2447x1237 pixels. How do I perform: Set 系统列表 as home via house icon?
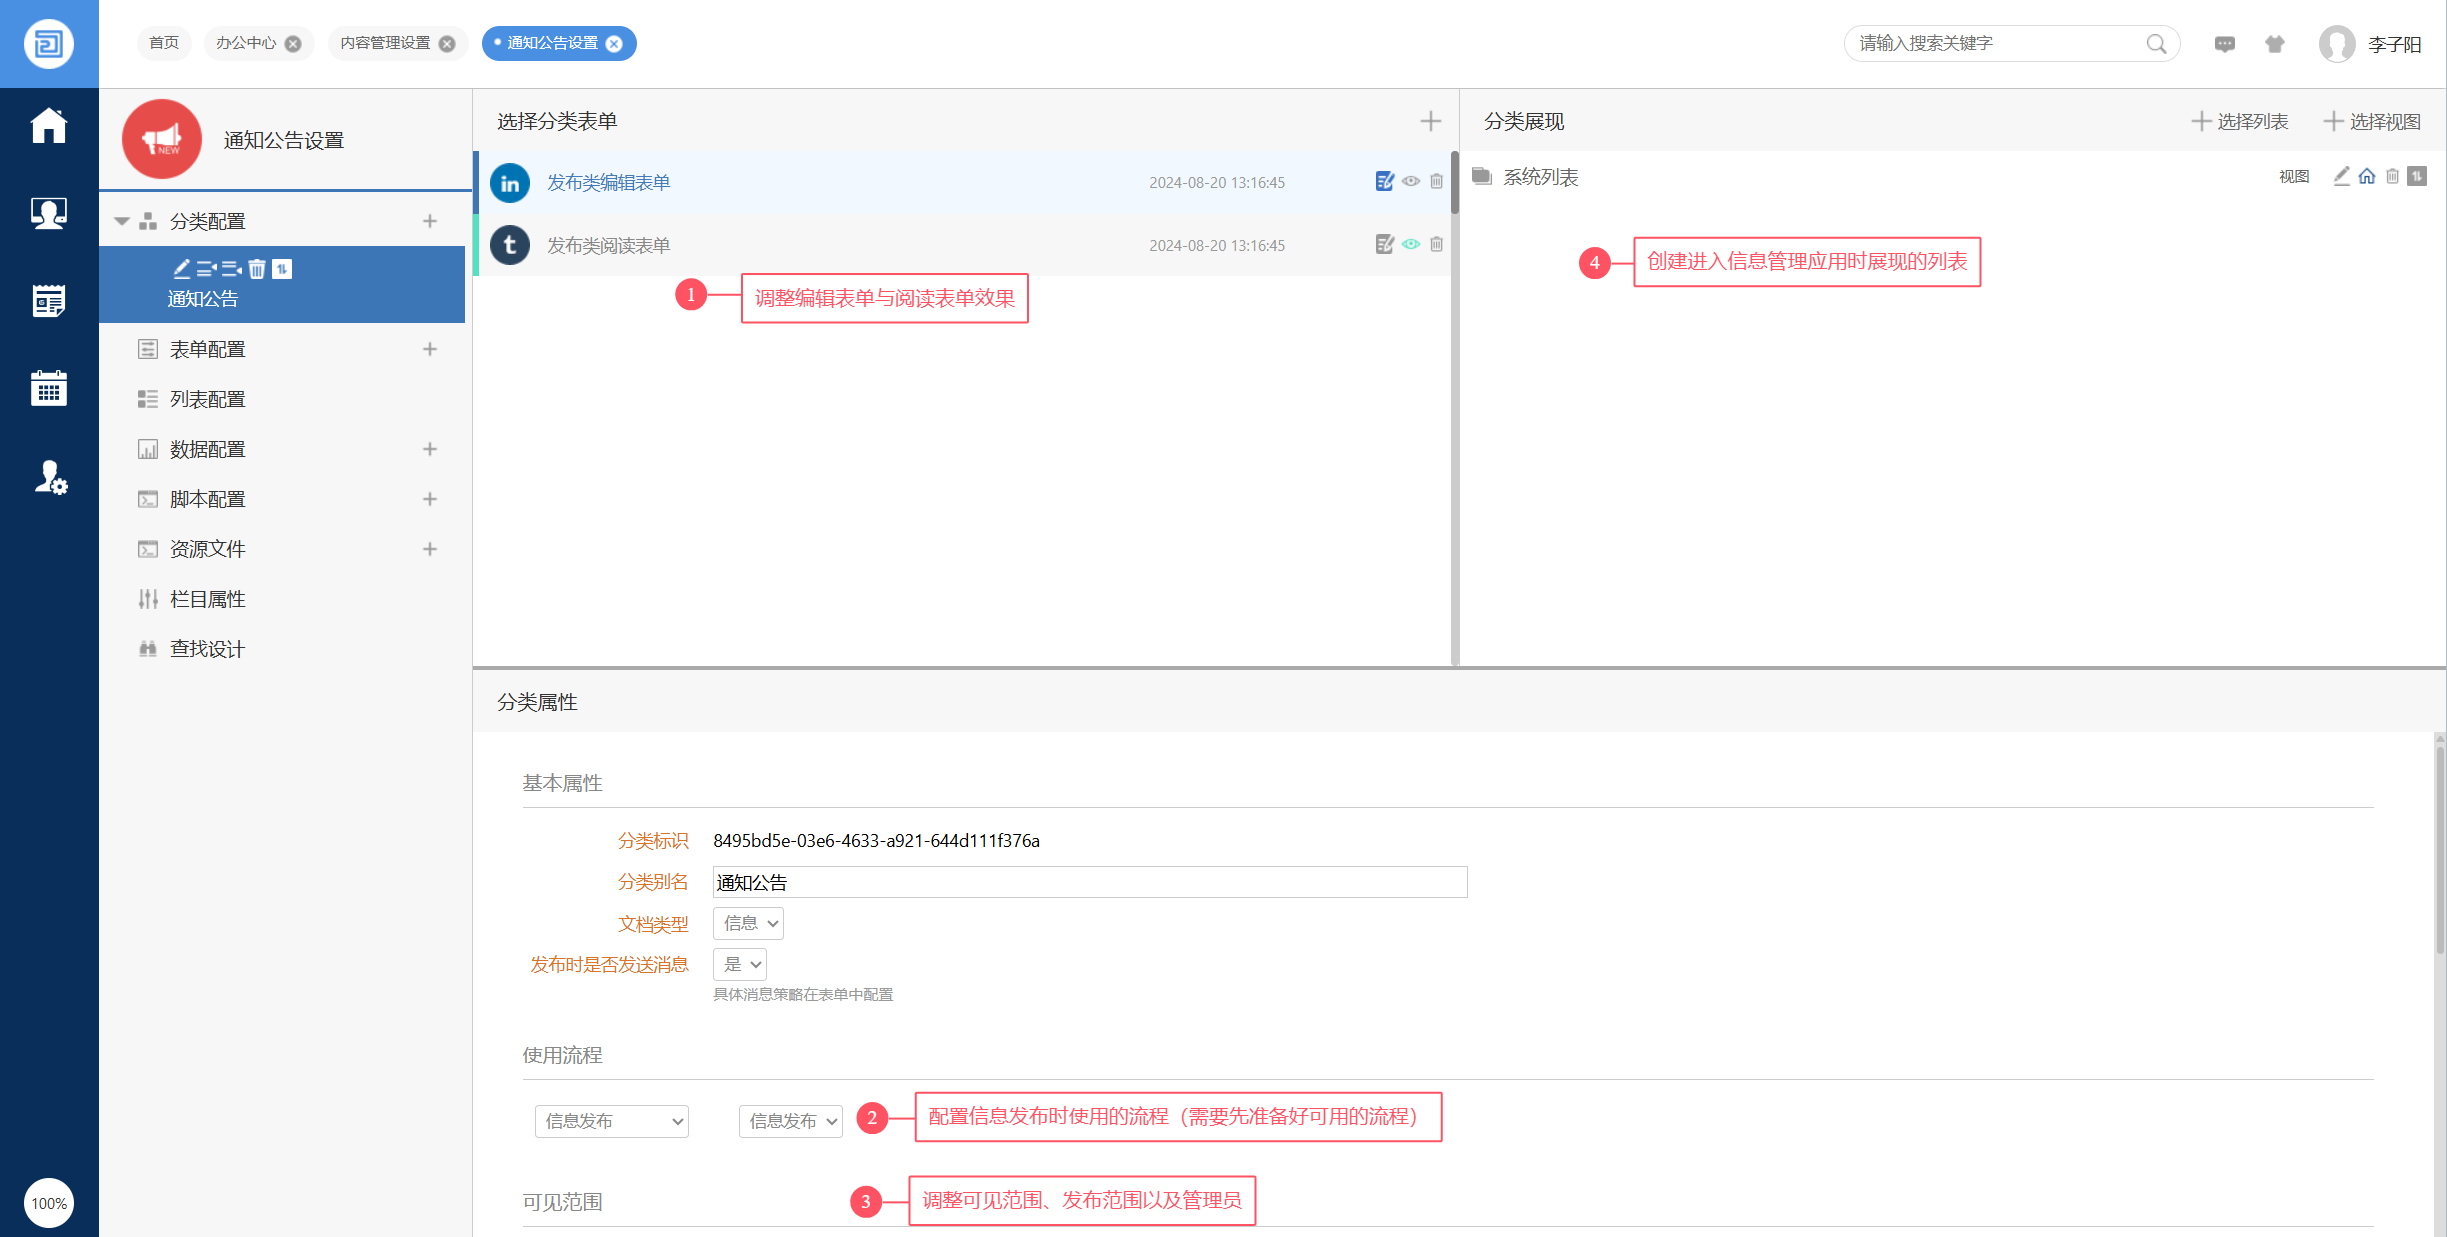[x=2366, y=176]
